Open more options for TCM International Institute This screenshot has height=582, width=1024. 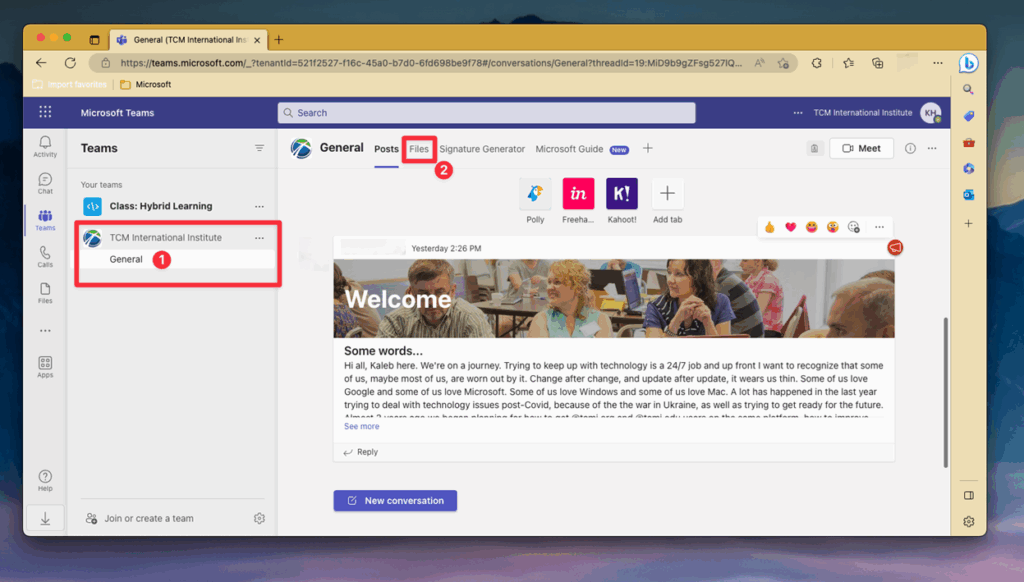259,238
